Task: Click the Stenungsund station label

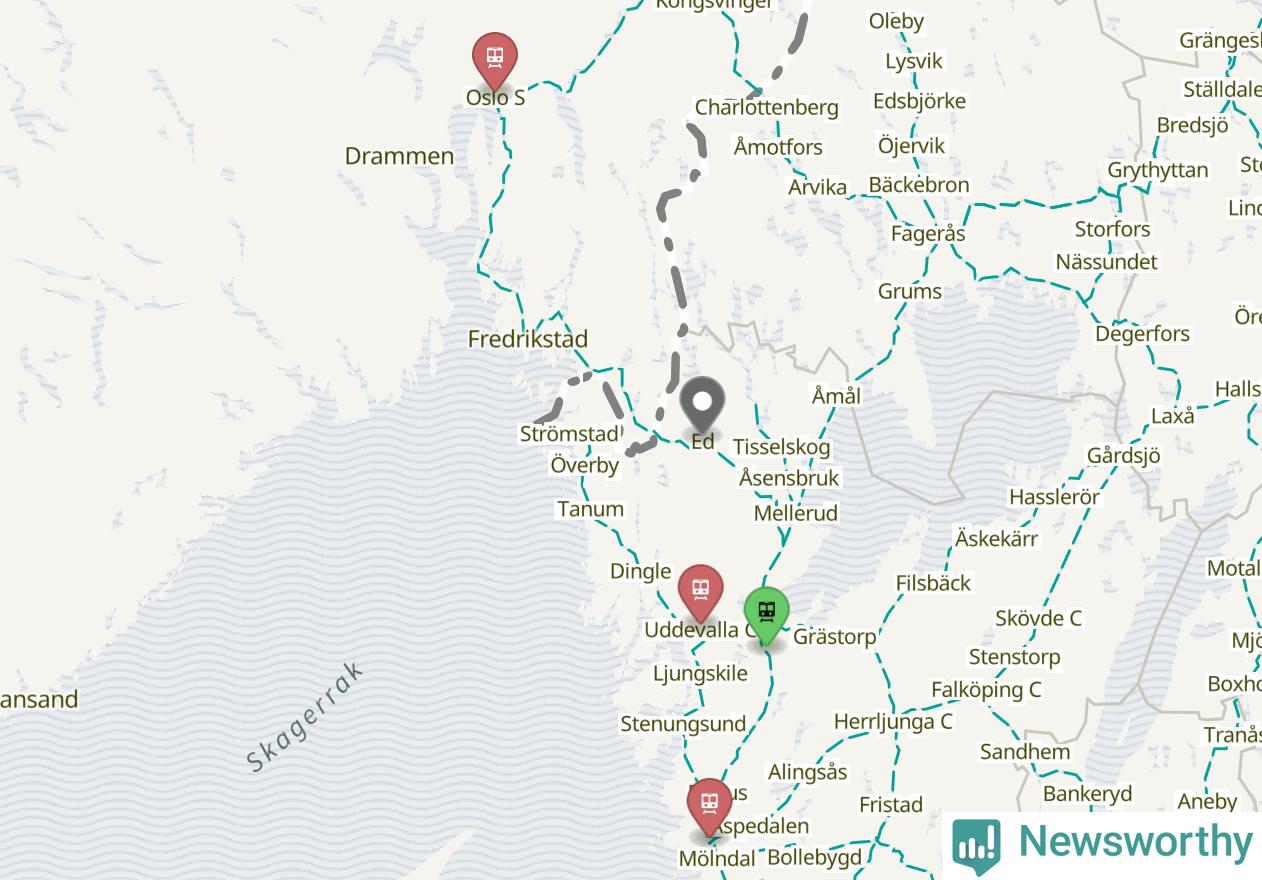Action: pyautogui.click(x=683, y=724)
